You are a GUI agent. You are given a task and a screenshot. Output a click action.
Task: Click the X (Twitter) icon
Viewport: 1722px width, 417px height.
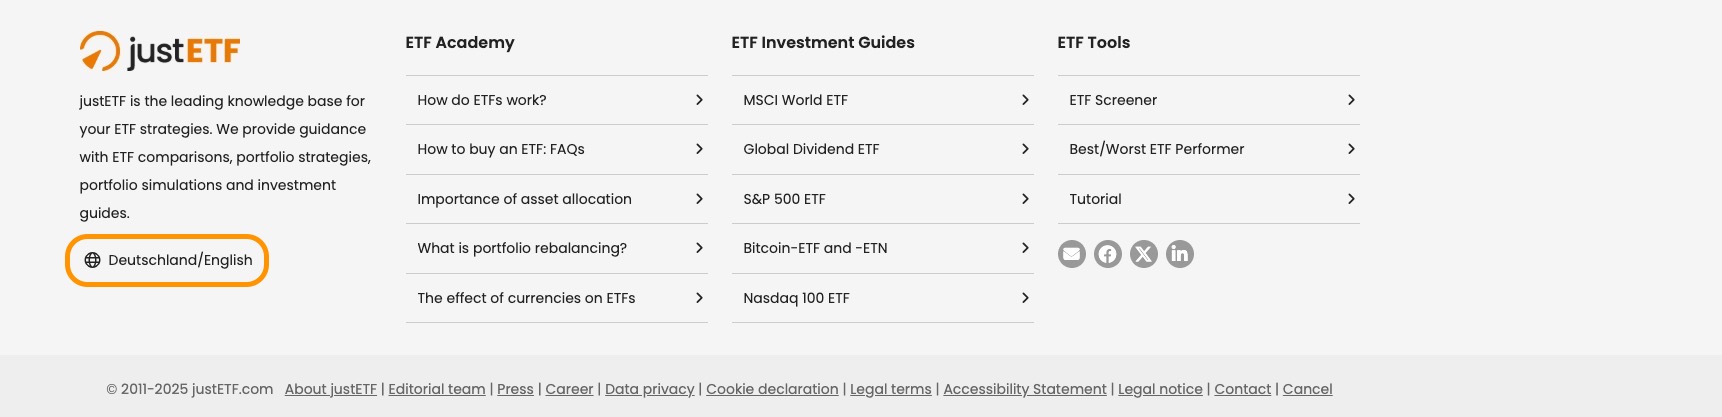(x=1144, y=254)
